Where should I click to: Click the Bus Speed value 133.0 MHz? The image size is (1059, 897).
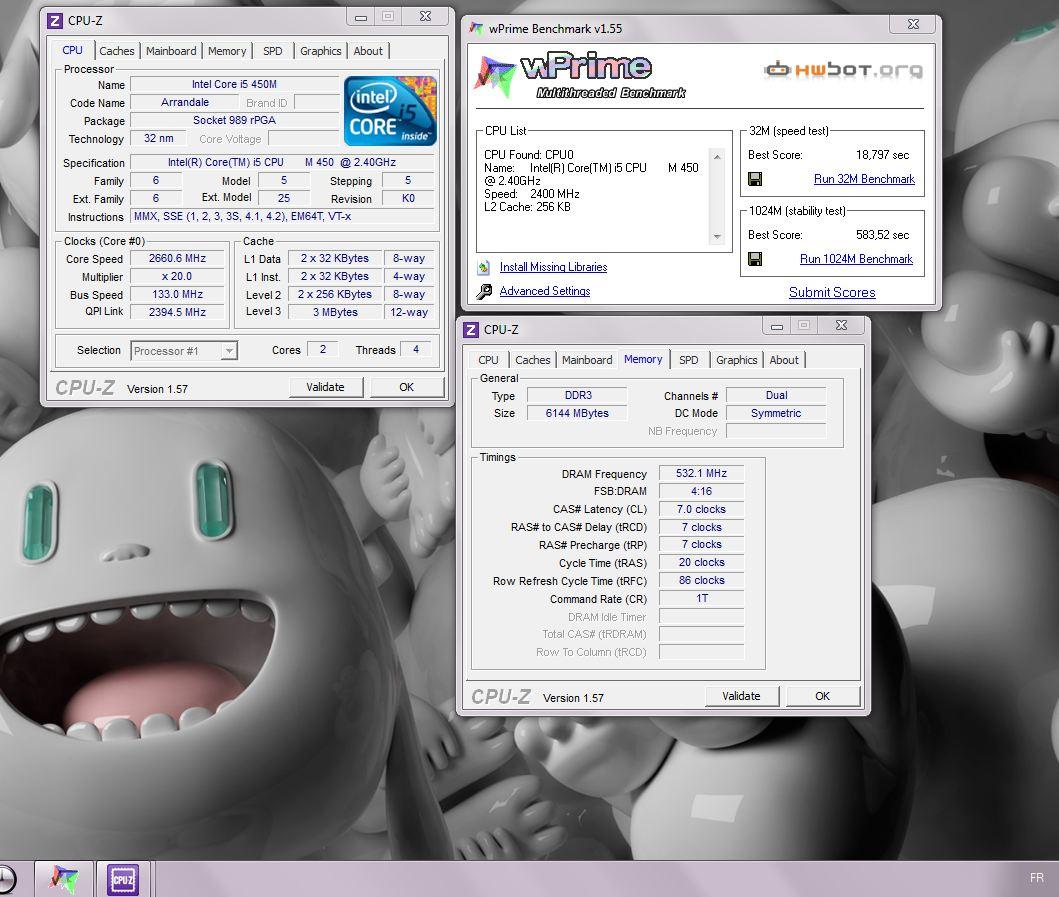(x=177, y=294)
